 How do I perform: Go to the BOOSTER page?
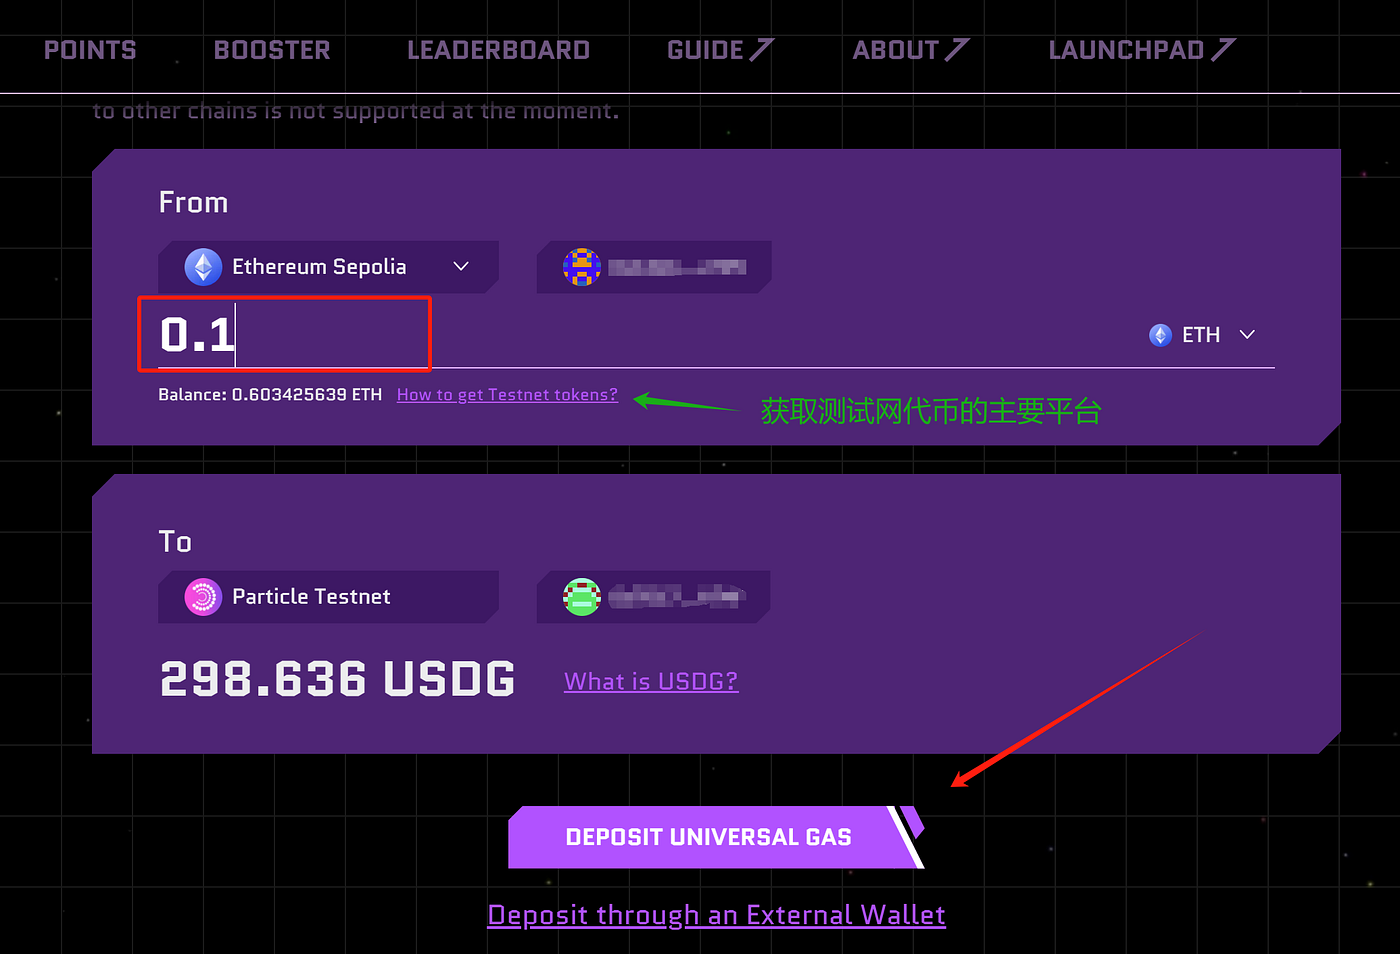tap(272, 50)
